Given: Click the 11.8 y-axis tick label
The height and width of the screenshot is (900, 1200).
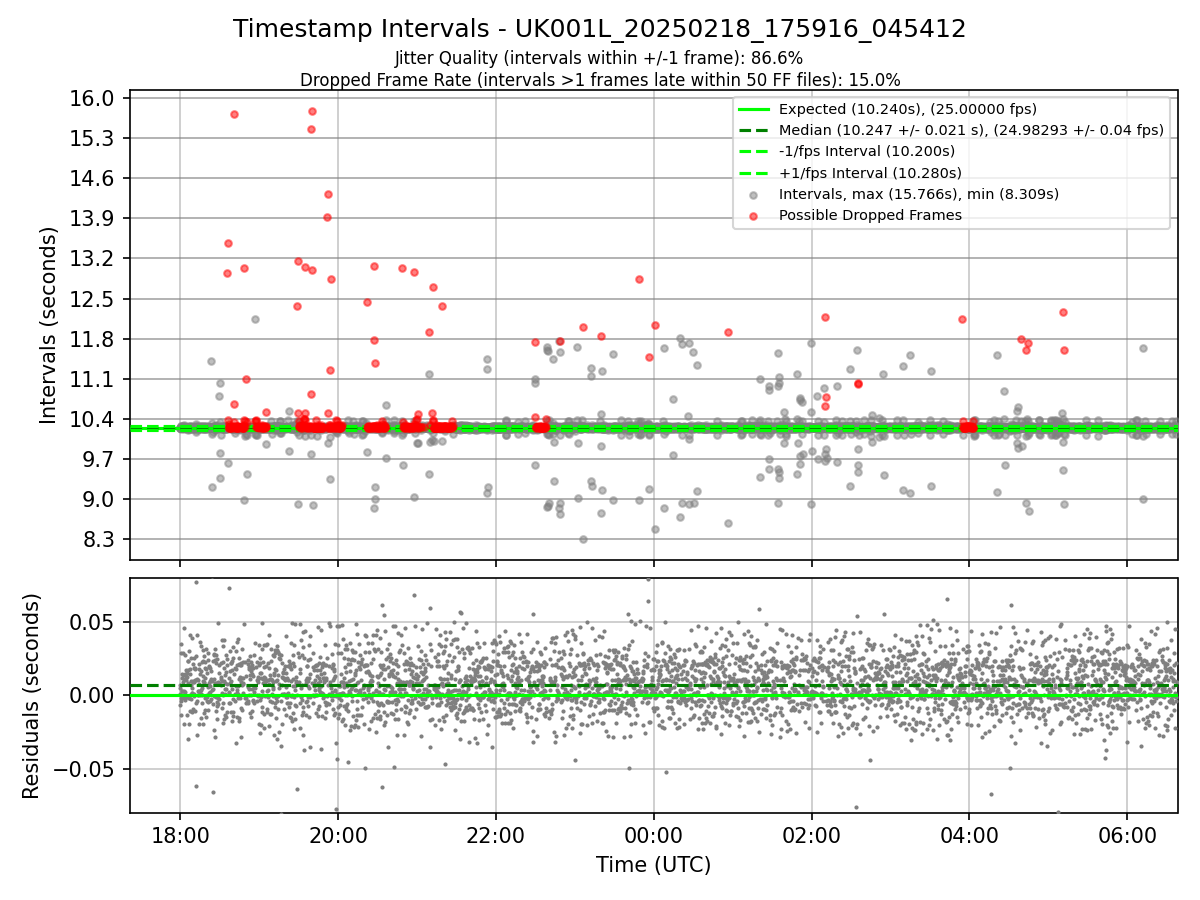Looking at the screenshot, I should tap(94, 339).
